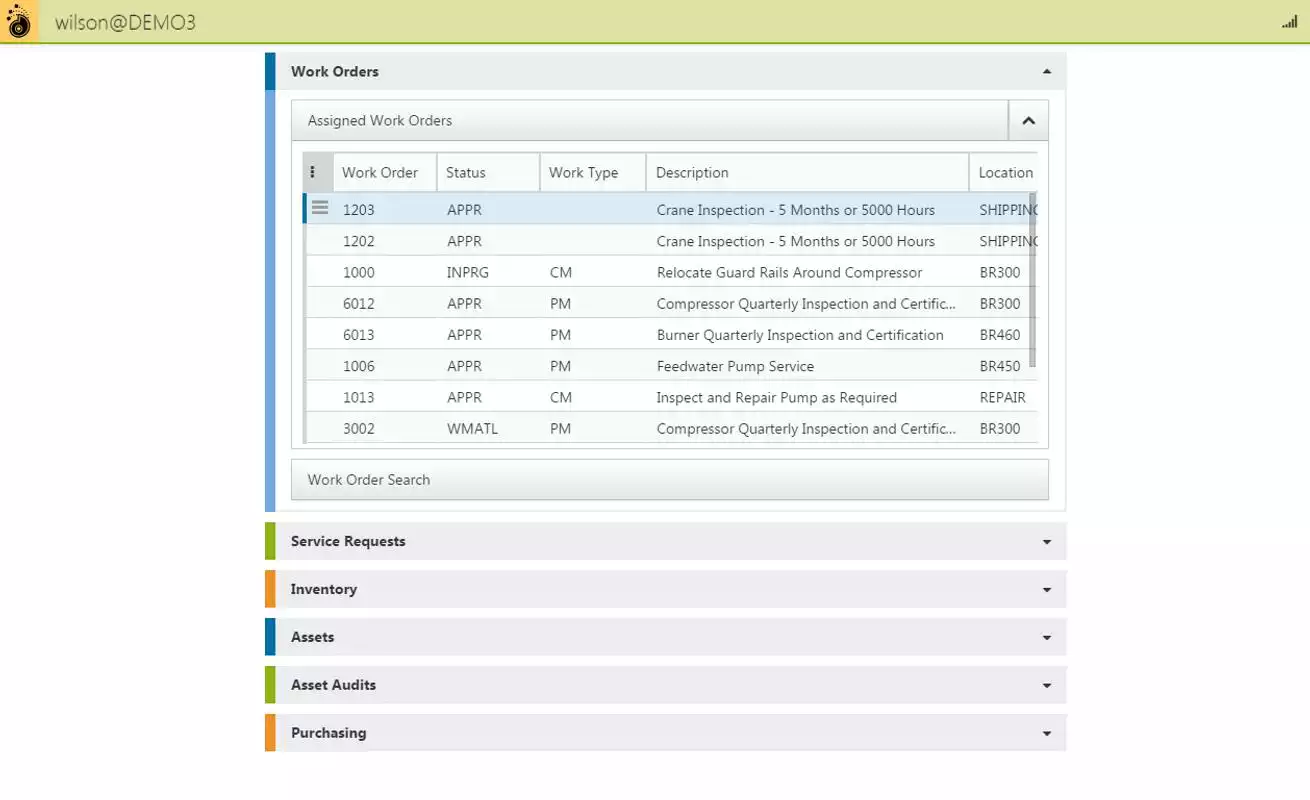Click APPR status of work order 1006
Image resolution: width=1310 pixels, height=800 pixels.
[x=464, y=366]
